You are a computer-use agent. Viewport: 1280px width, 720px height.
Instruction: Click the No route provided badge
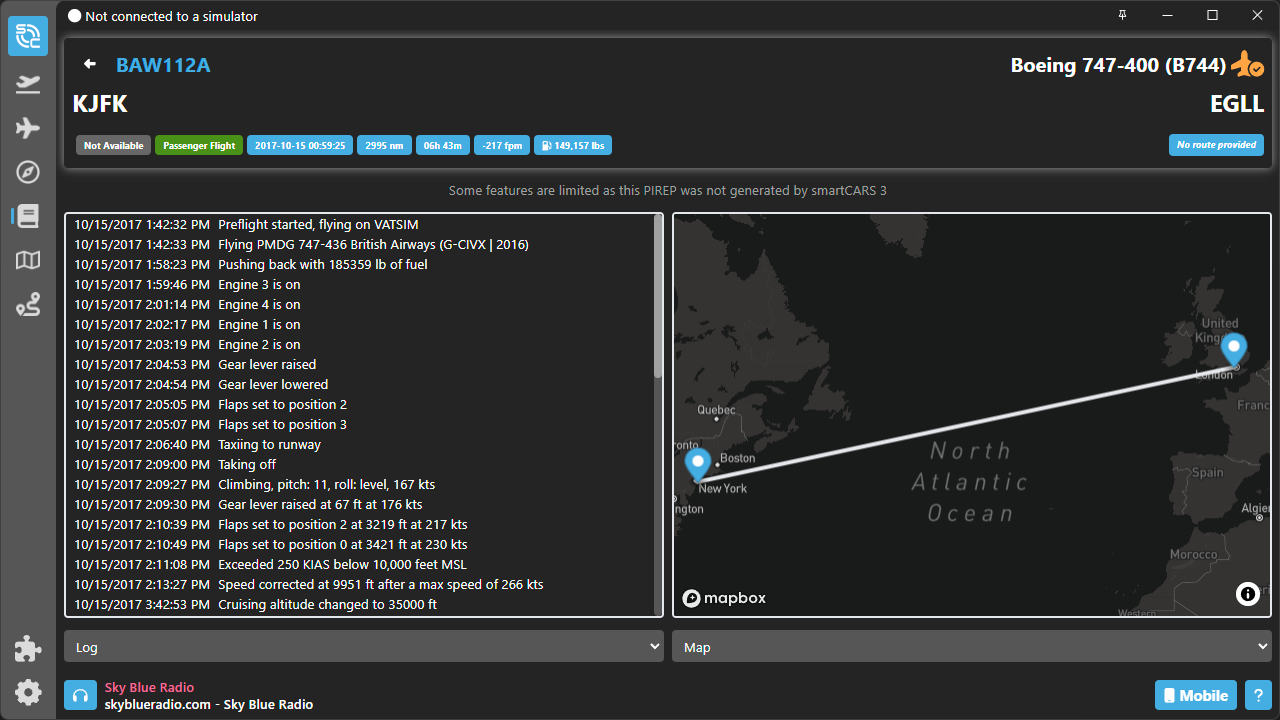tap(1216, 145)
